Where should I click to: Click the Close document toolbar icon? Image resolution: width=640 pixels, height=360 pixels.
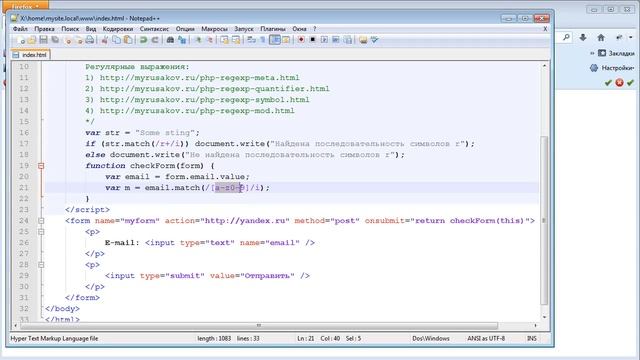tap(68, 40)
